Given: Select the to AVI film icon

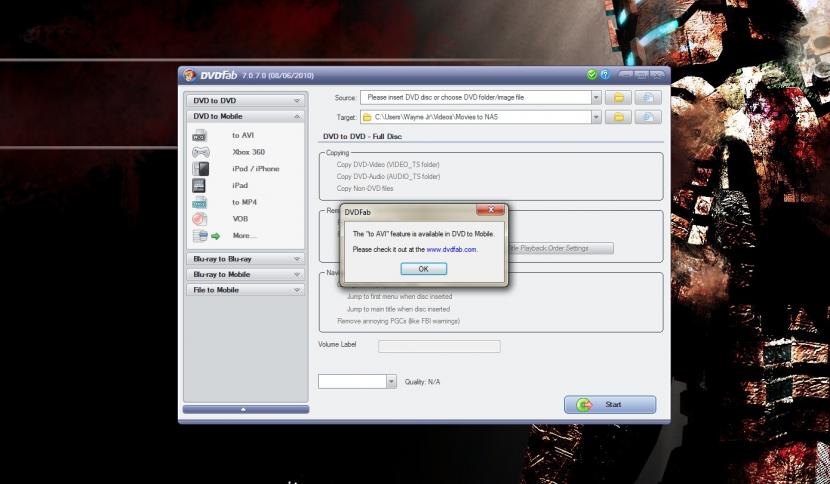Looking at the screenshot, I should [x=200, y=136].
